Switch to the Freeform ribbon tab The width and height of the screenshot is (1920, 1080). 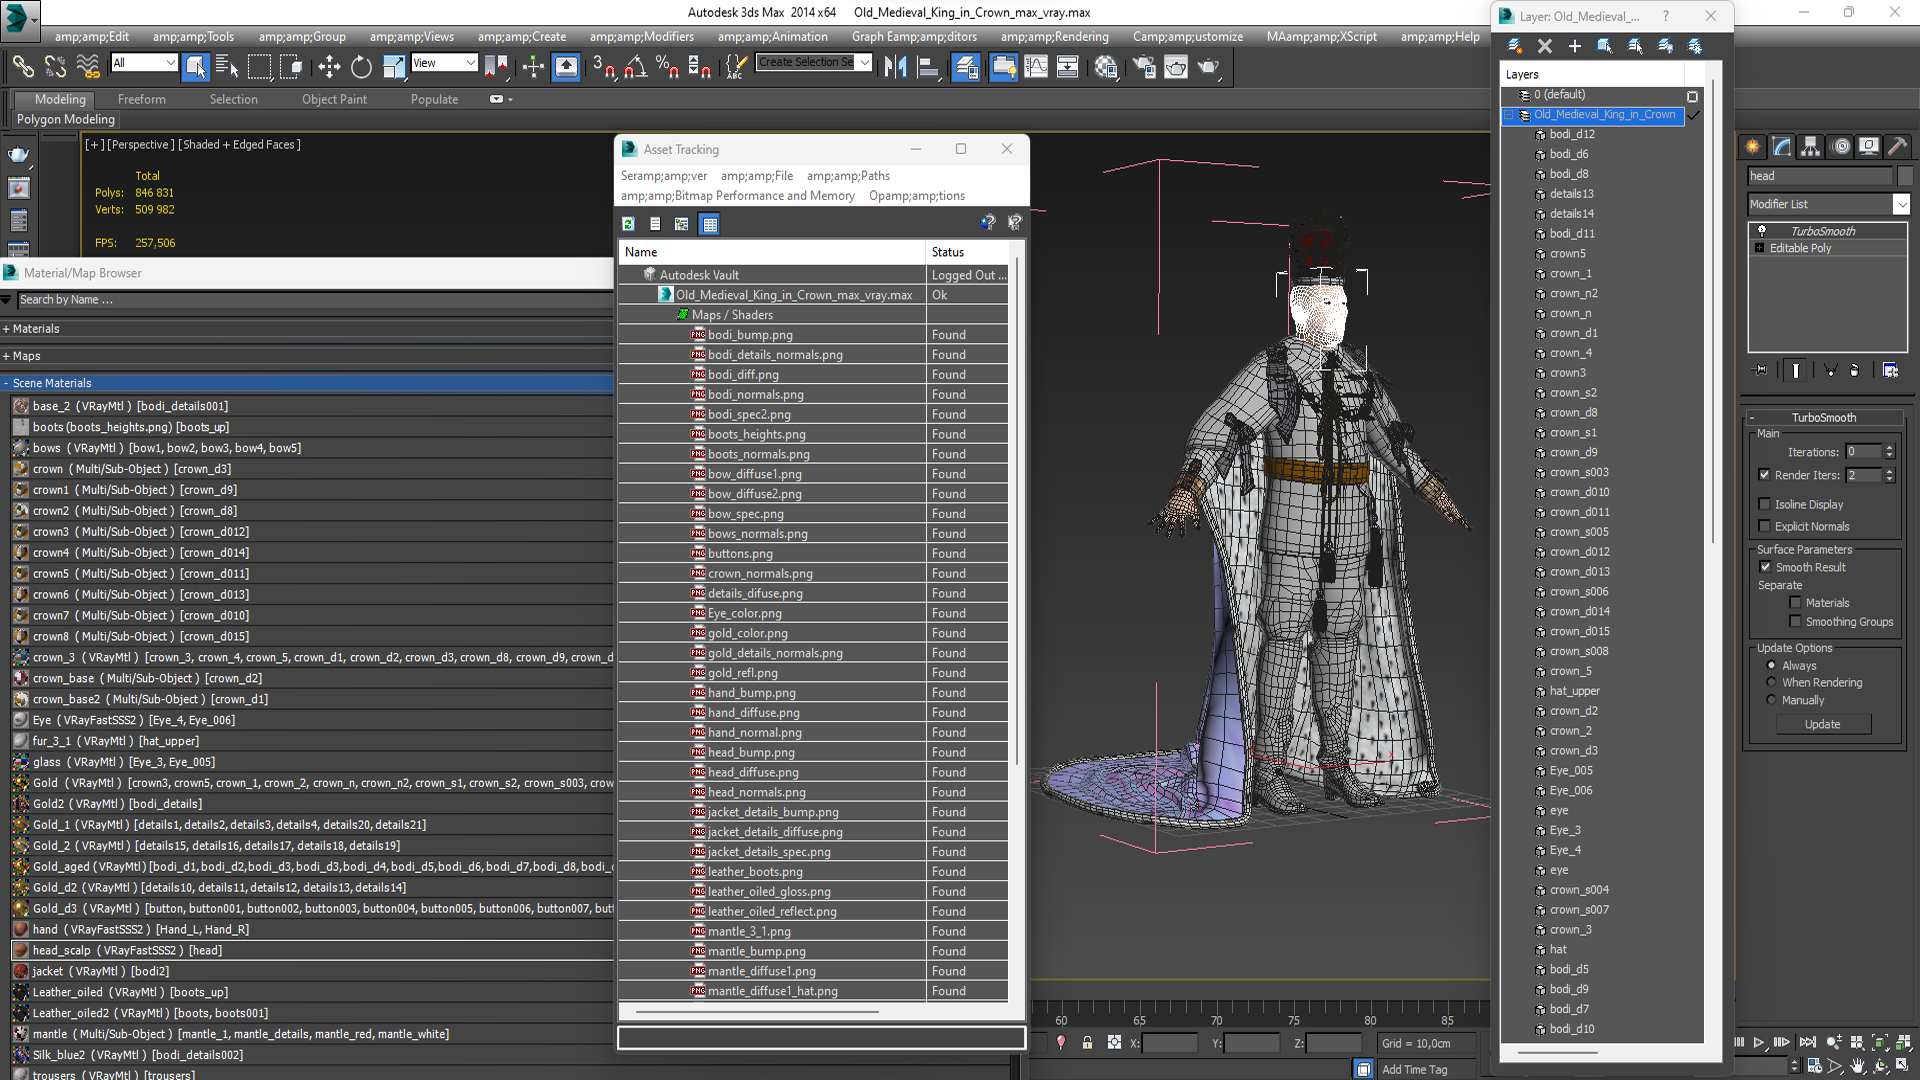(x=142, y=99)
